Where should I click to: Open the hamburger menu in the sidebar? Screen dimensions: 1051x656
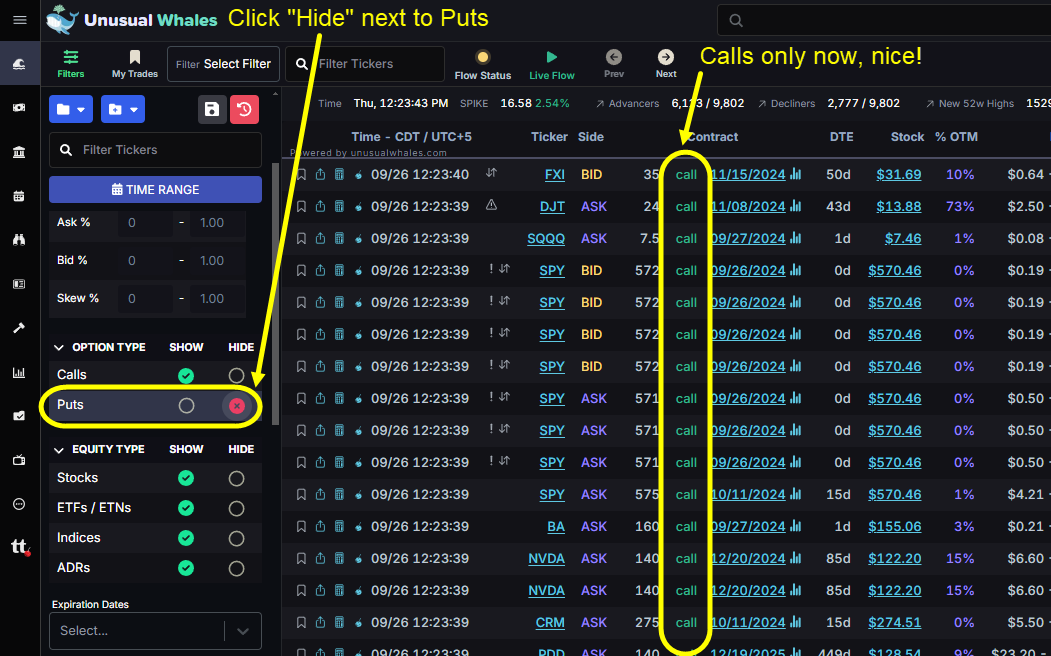coord(19,20)
